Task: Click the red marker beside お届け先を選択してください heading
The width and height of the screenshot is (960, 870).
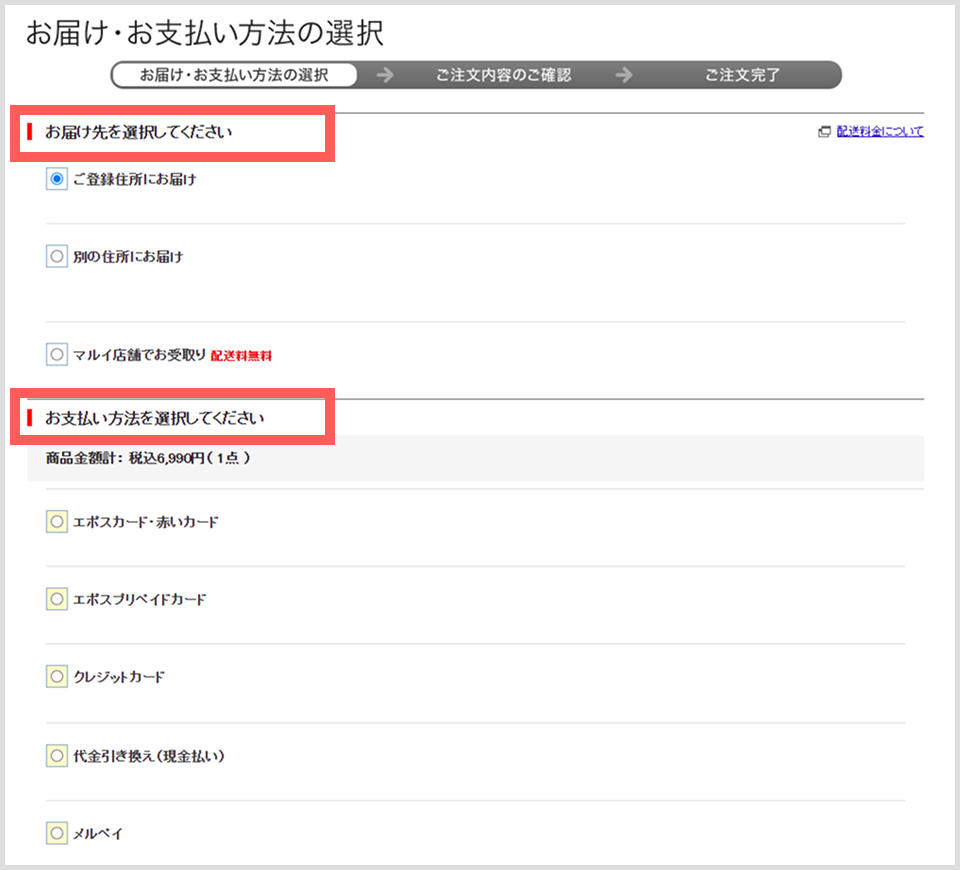Action: (x=30, y=131)
